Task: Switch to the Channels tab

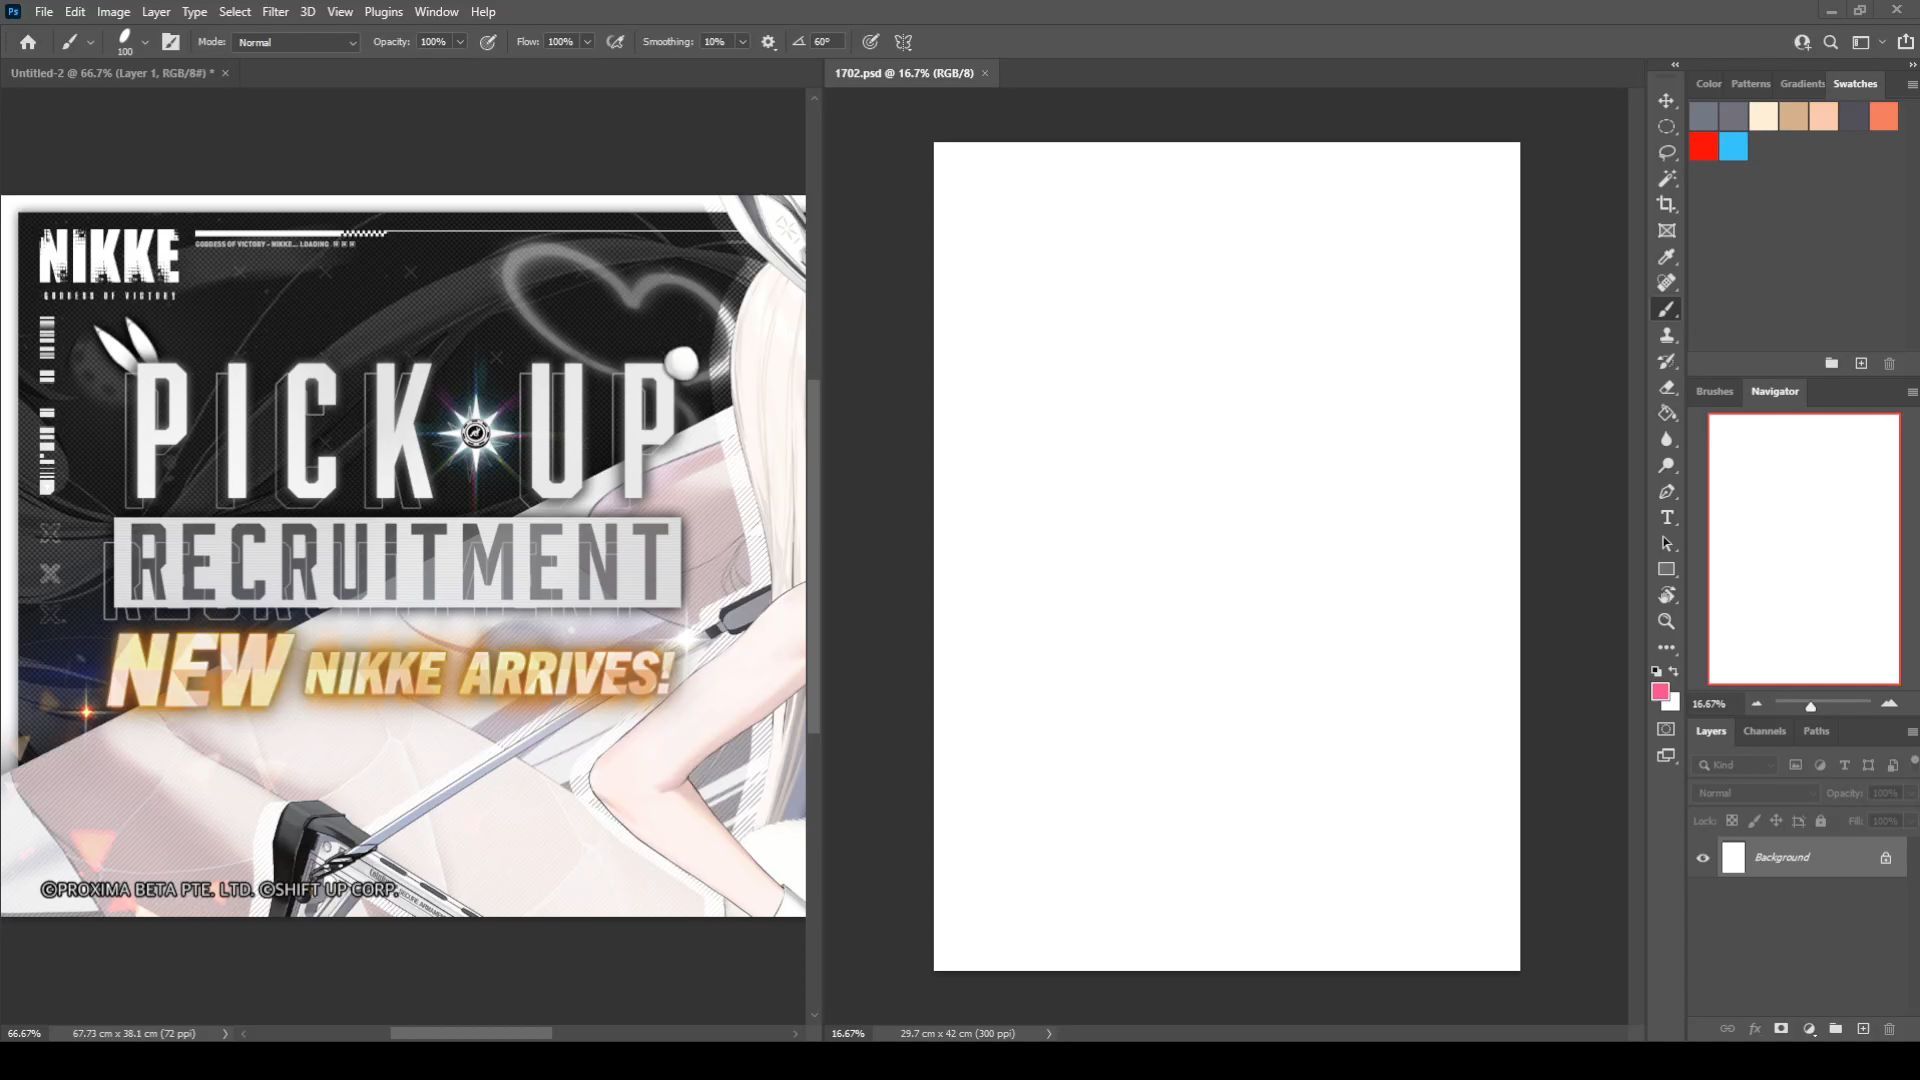Action: tap(1764, 731)
